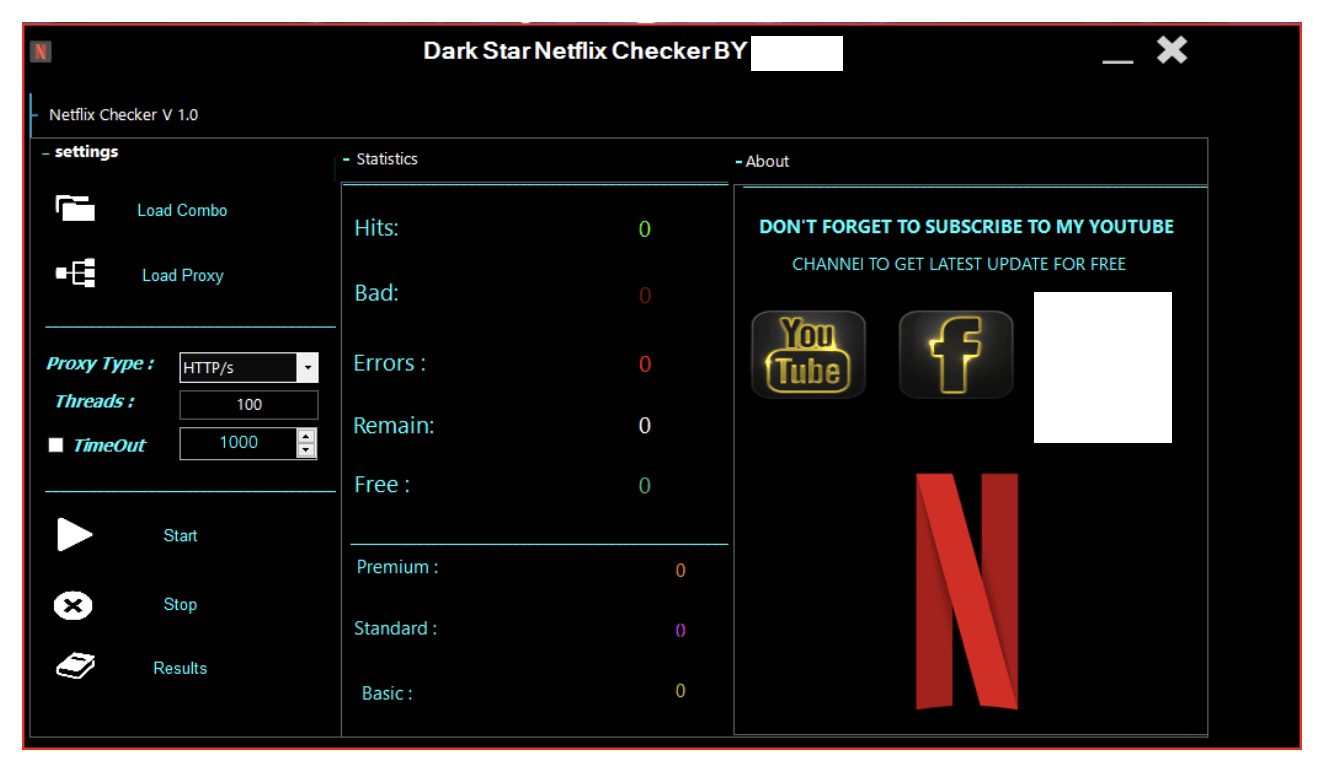
Task: Collapse the Statistics panel
Action: 348,158
